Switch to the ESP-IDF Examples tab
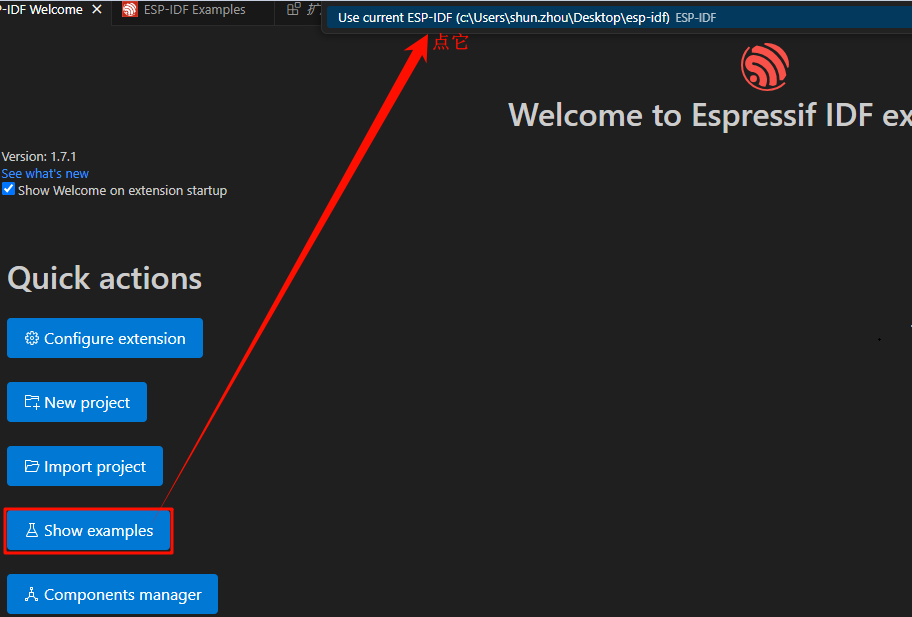Viewport: 912px width, 617px height. [x=193, y=10]
